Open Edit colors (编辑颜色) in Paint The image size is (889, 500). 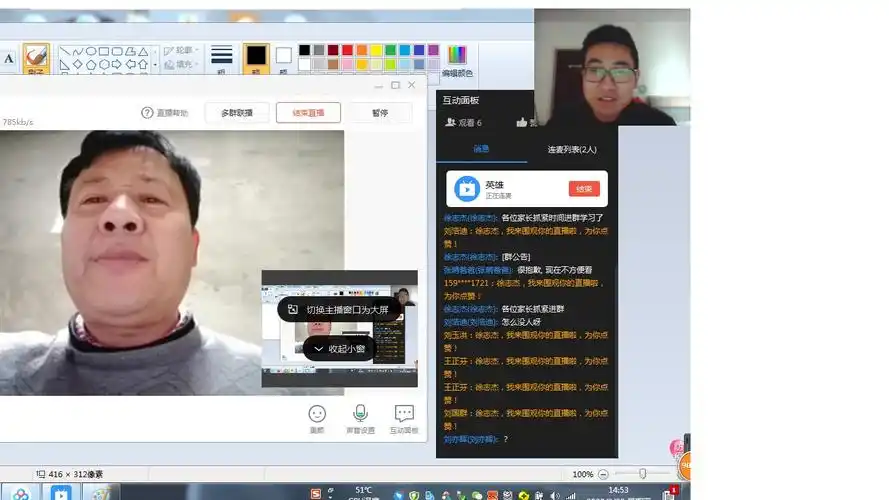pyautogui.click(x=457, y=61)
